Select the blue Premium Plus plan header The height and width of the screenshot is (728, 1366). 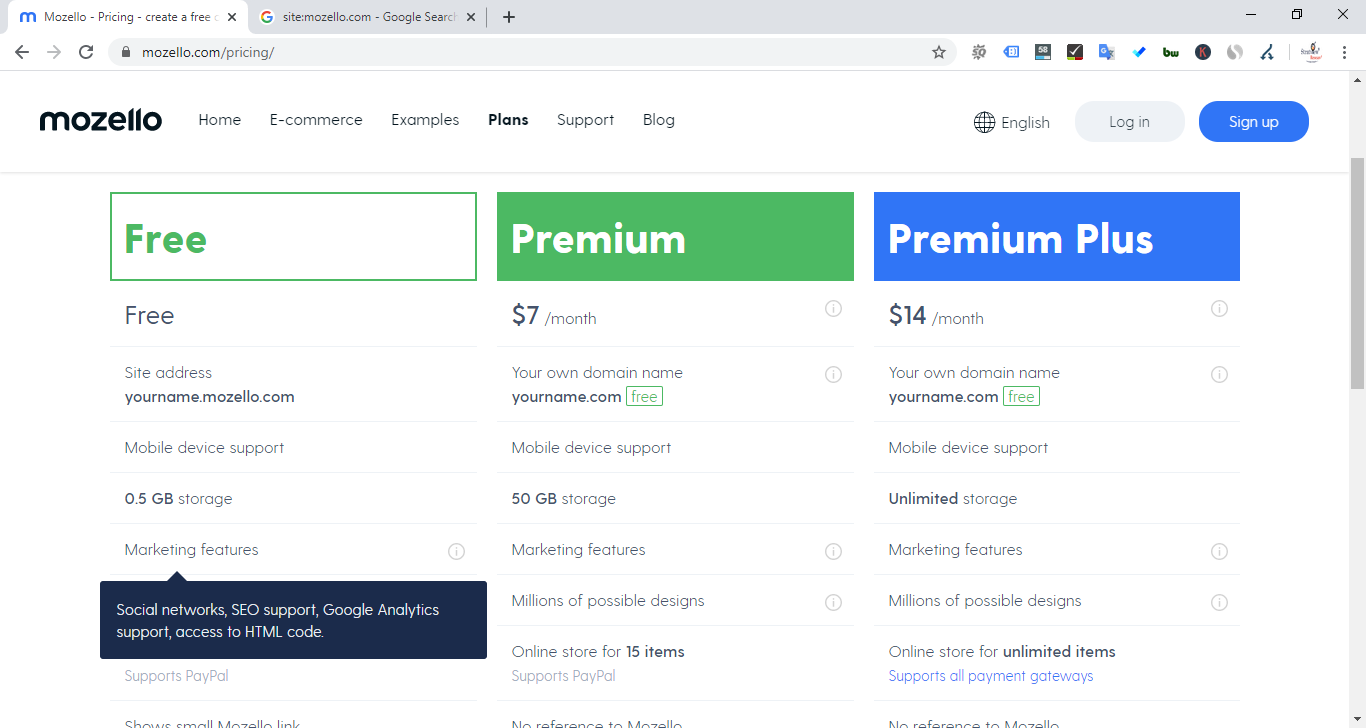[x=1057, y=237]
